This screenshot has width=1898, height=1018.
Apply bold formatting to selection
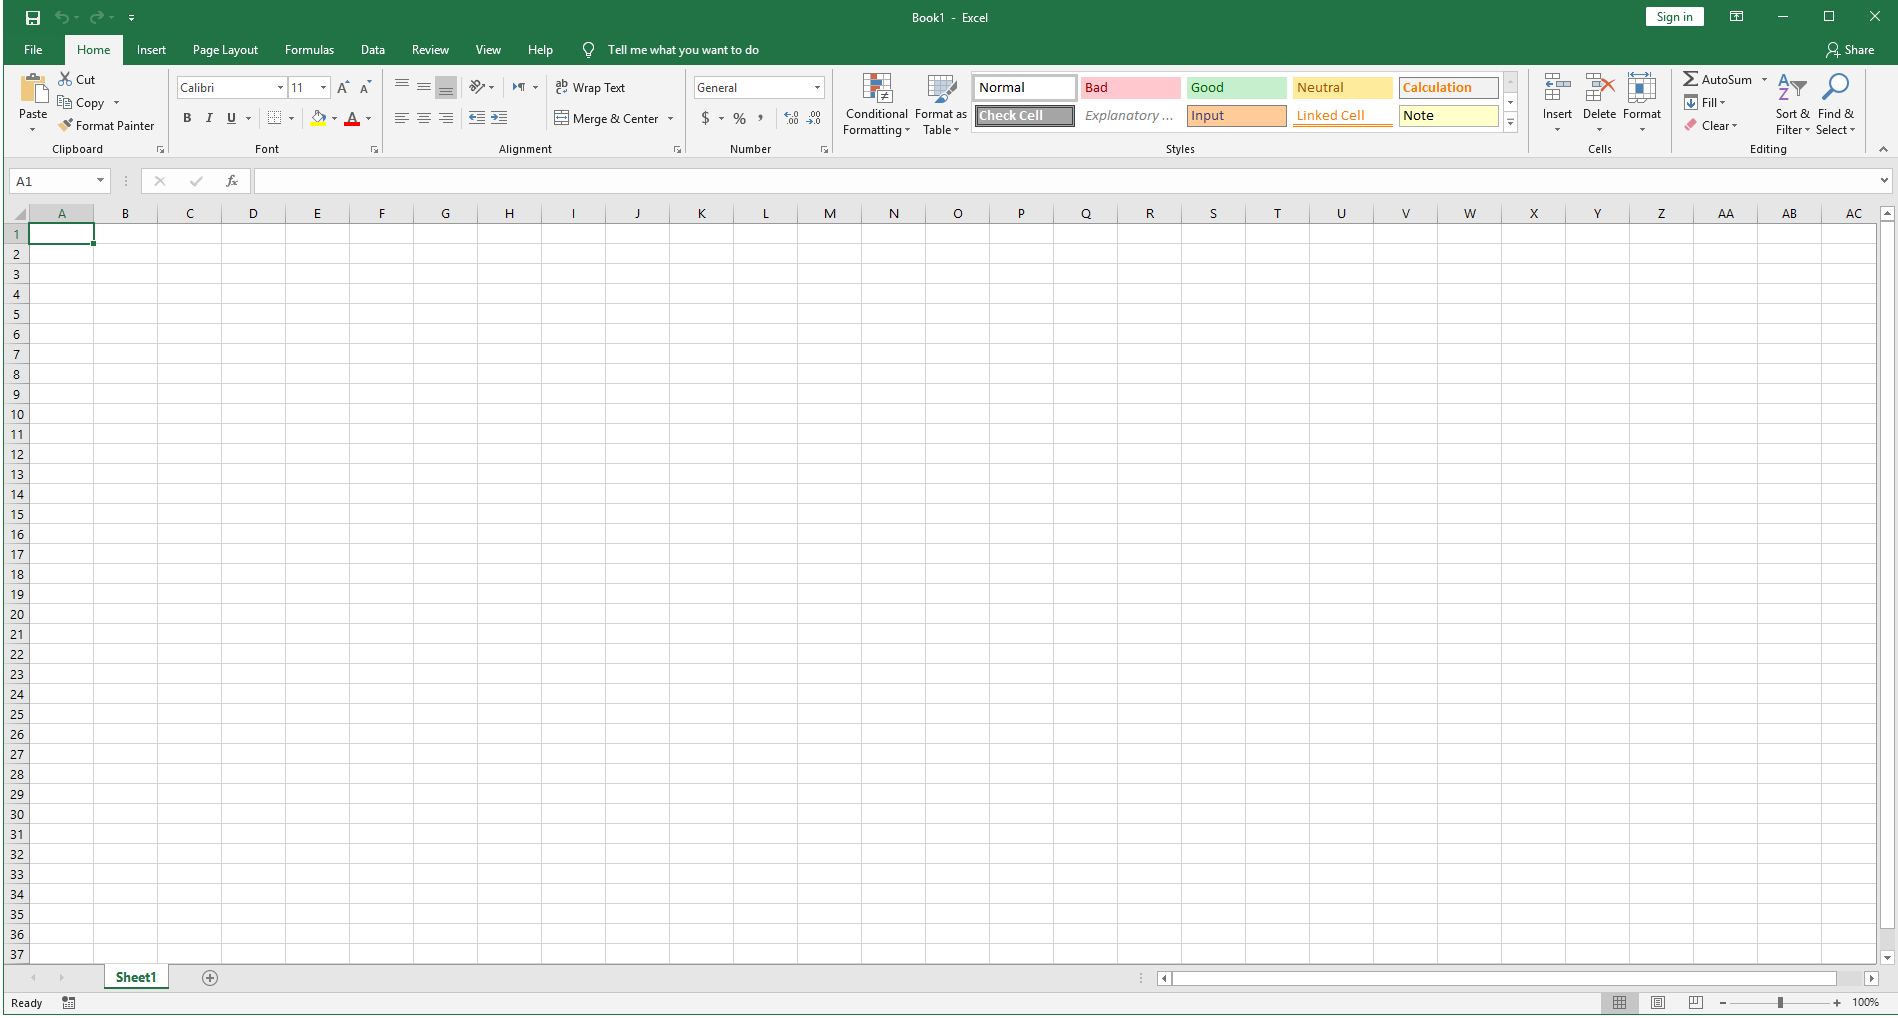coord(187,117)
